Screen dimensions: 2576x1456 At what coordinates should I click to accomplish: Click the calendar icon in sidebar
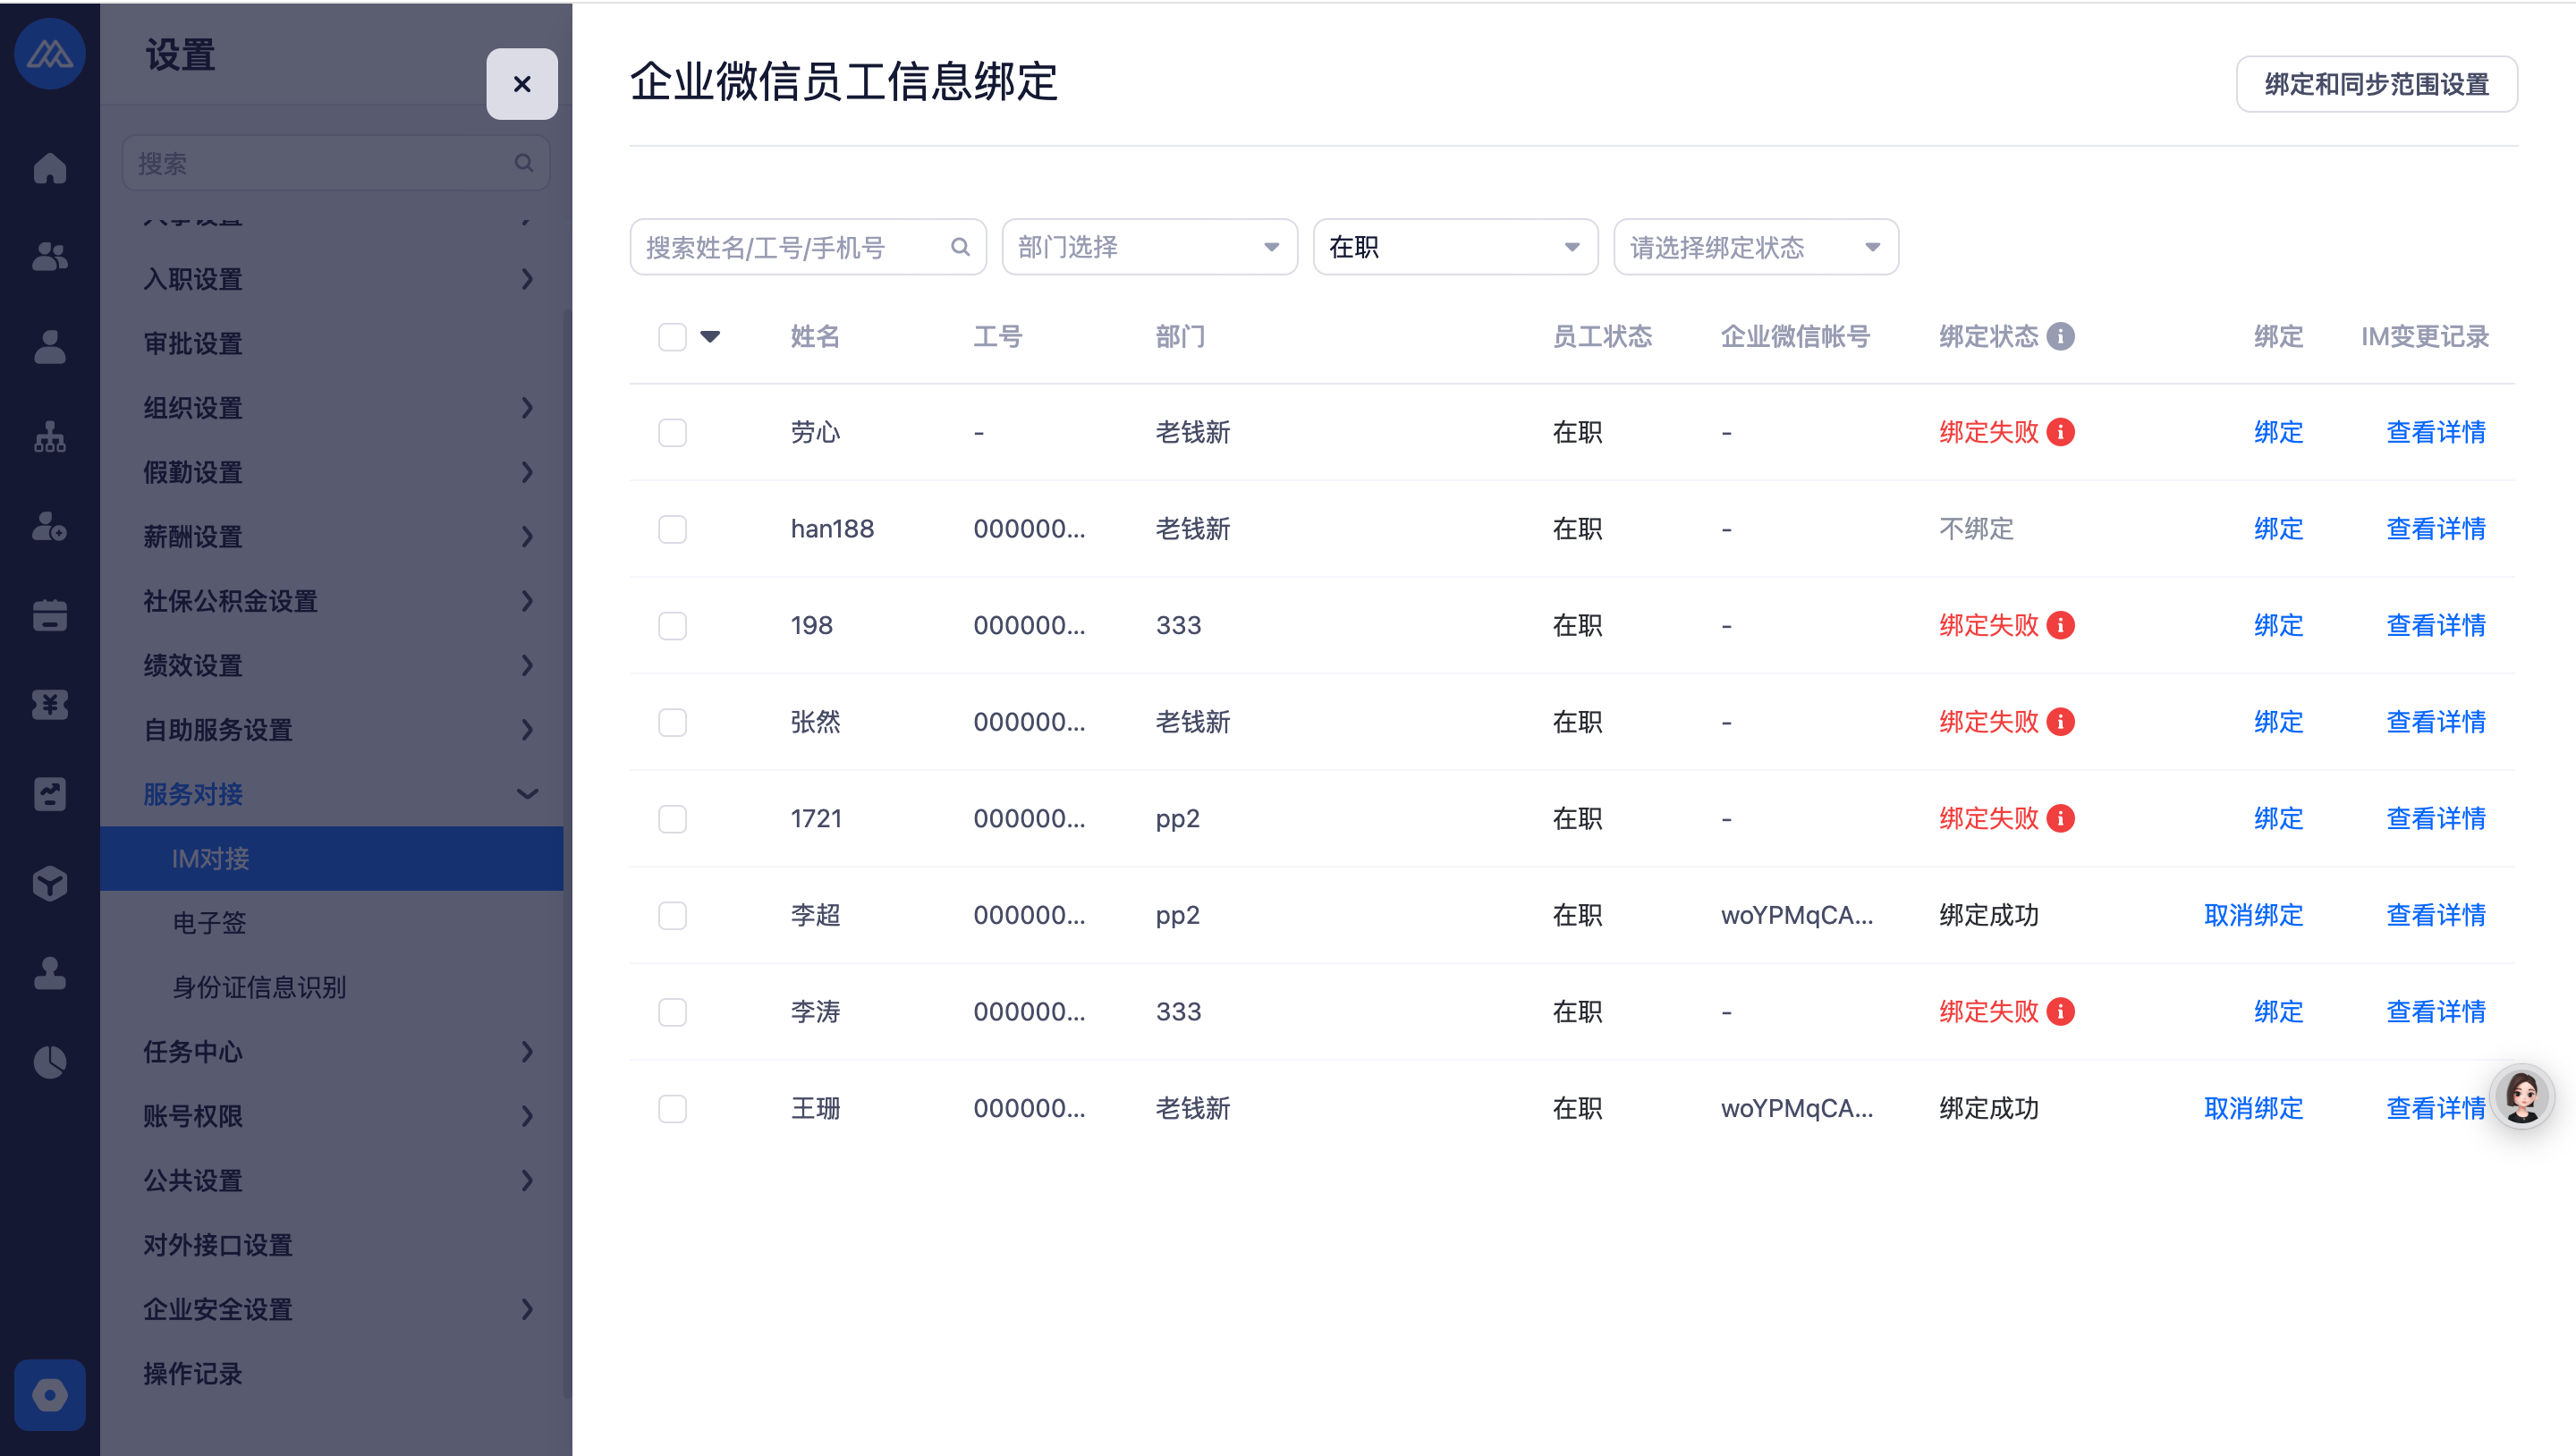pyautogui.click(x=50, y=615)
